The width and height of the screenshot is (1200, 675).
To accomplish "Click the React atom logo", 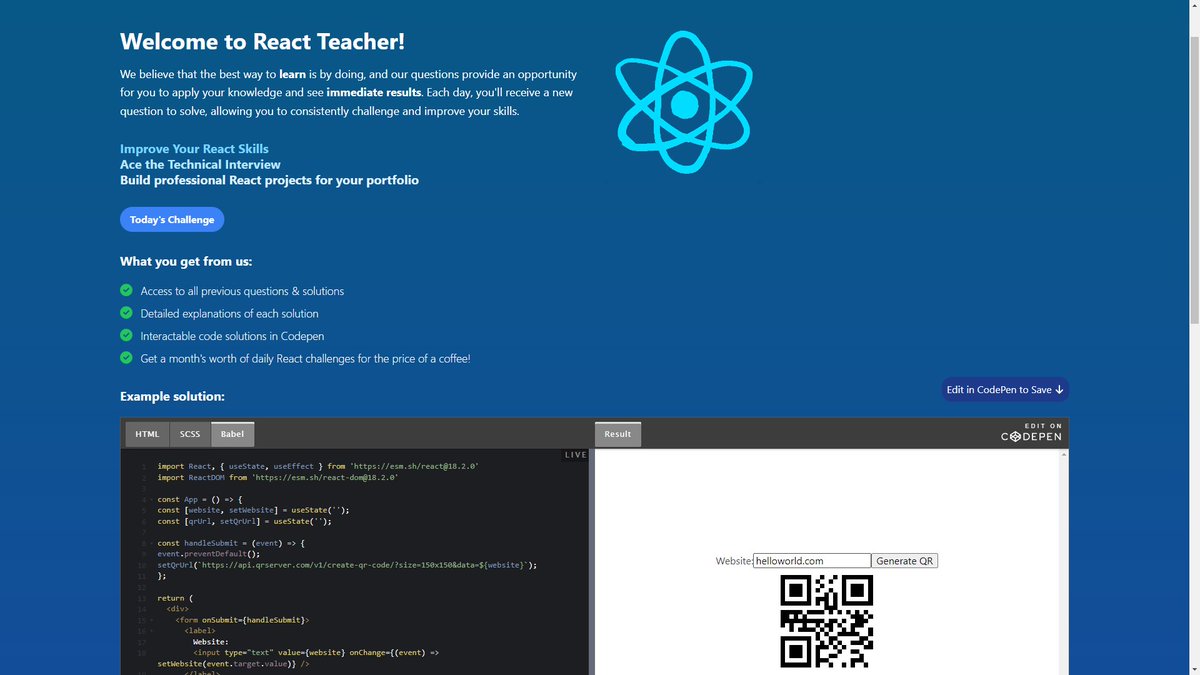I will pos(684,104).
